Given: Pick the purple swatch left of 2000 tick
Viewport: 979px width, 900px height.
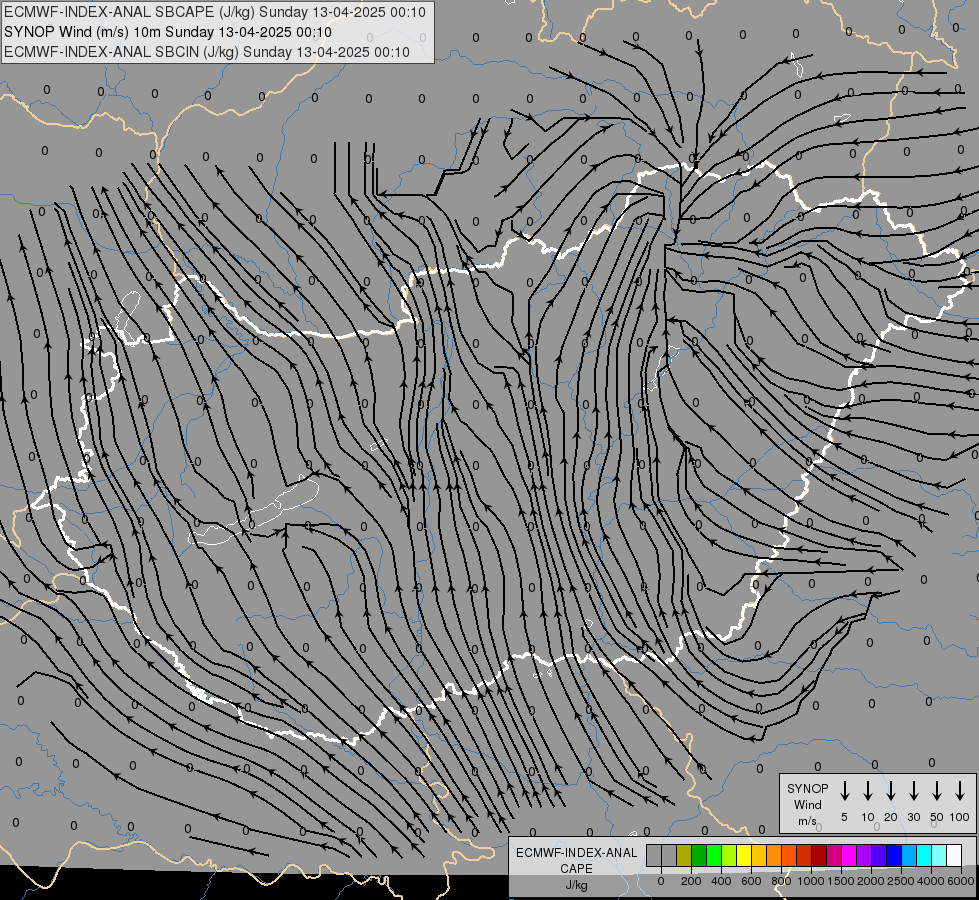Looking at the screenshot, I should (x=865, y=855).
